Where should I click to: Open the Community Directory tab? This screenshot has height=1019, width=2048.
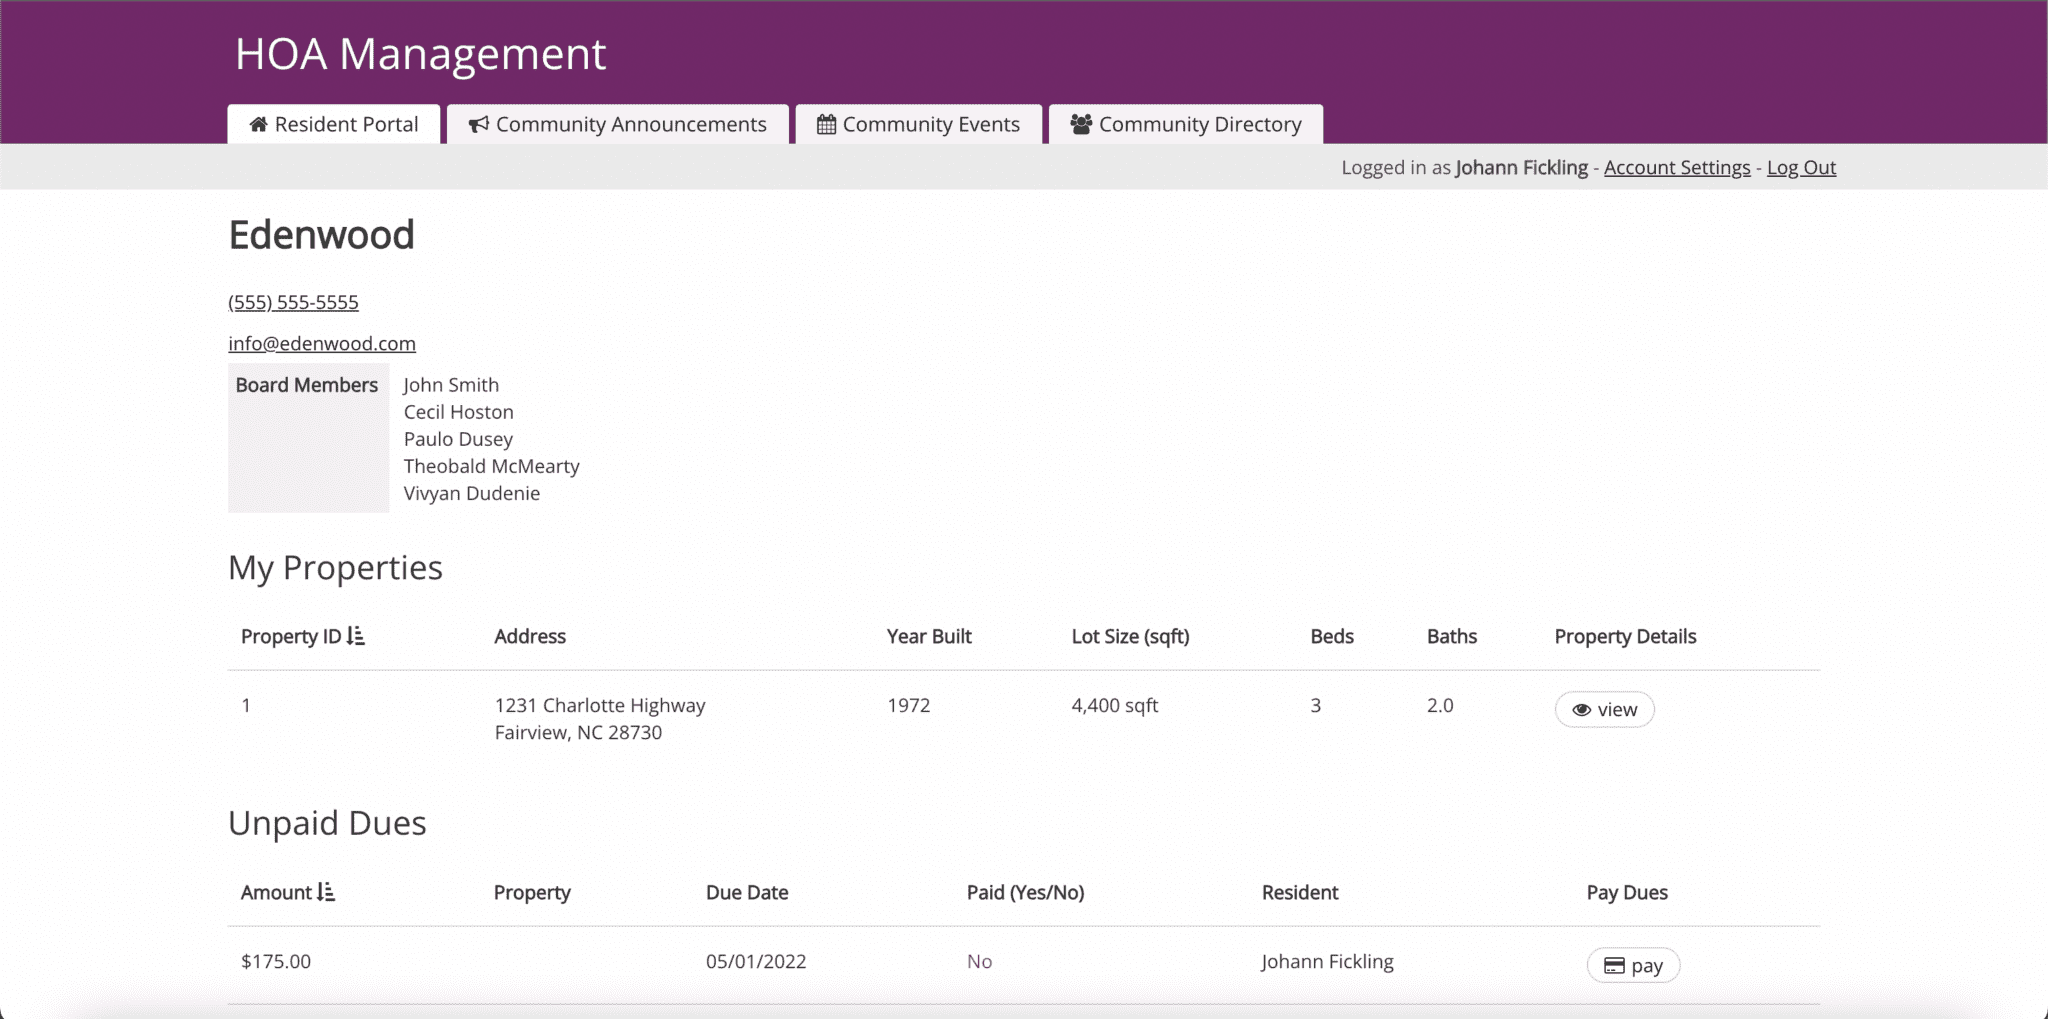click(1185, 124)
